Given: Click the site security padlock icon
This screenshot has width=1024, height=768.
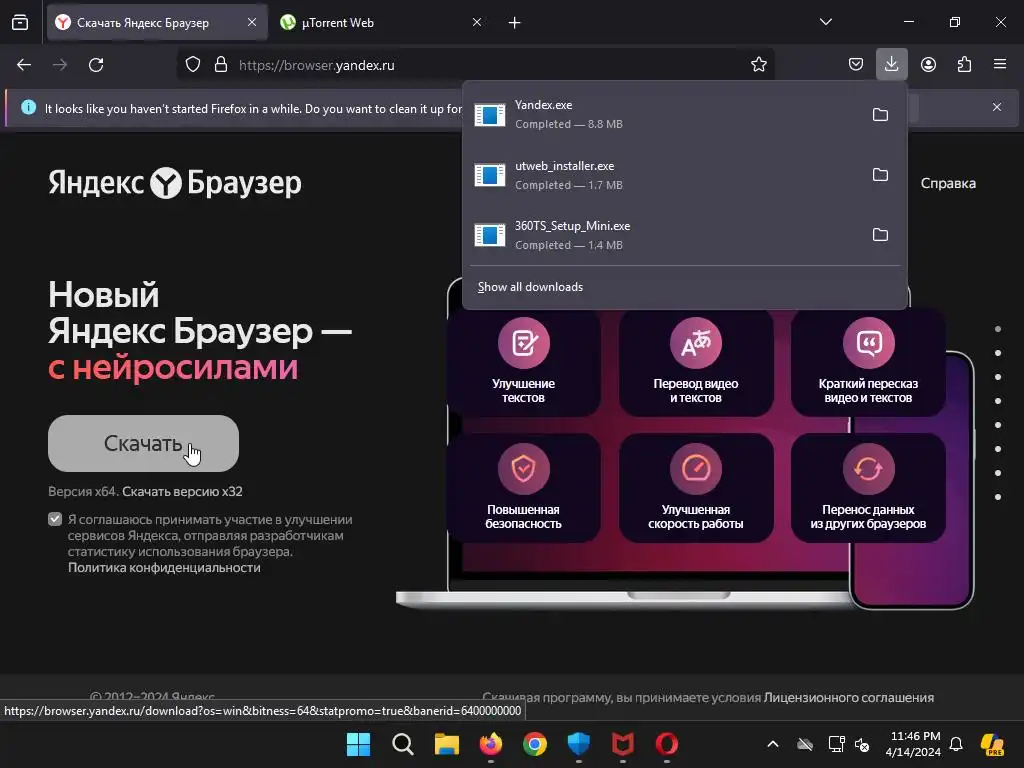Looking at the screenshot, I should tap(221, 65).
